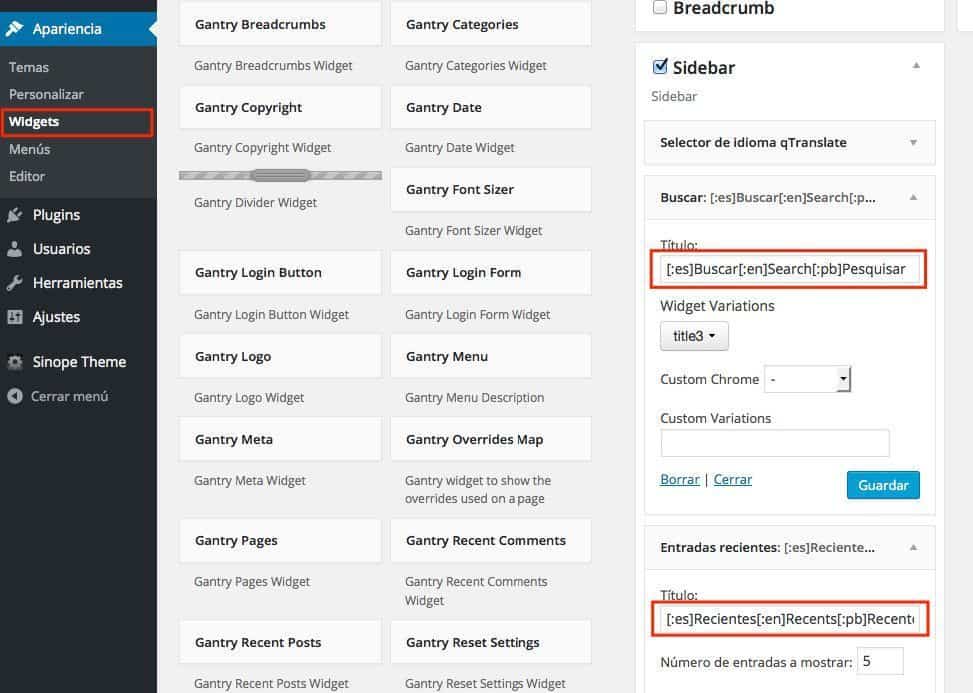
Task: Open the Personalizar submenu item
Action: pos(47,94)
